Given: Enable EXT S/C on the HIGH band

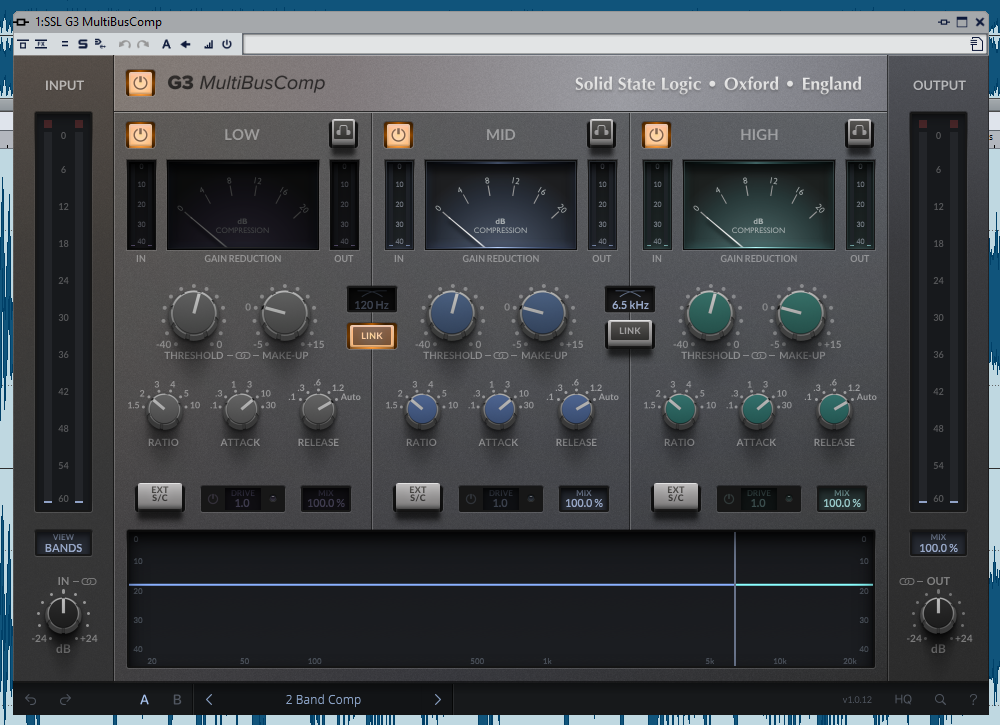Looking at the screenshot, I should pos(675,495).
